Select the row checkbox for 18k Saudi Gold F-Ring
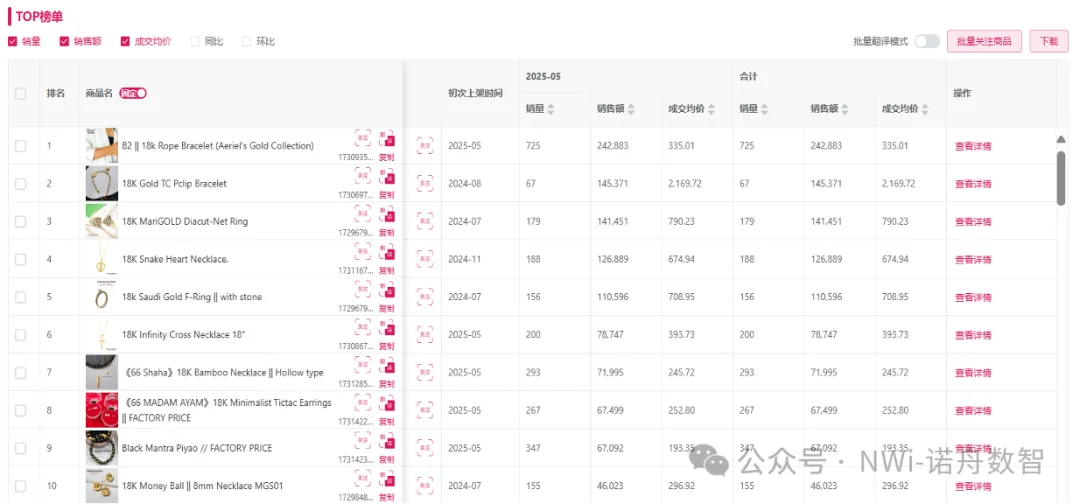The image size is (1080, 504). (x=21, y=297)
